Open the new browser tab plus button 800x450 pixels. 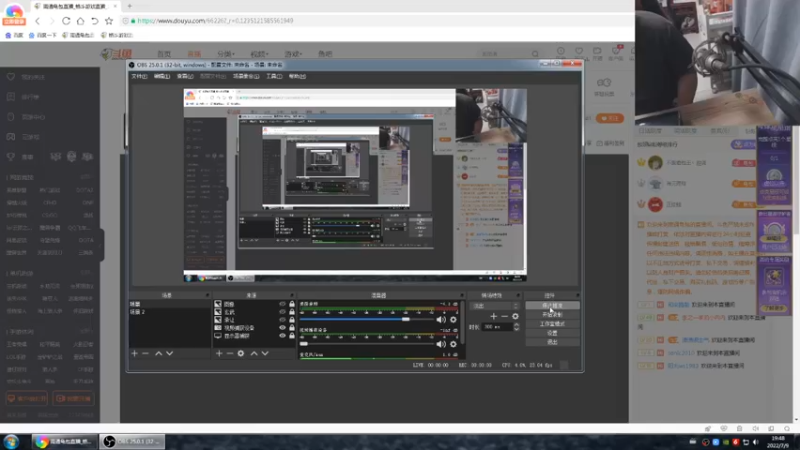[130, 6]
